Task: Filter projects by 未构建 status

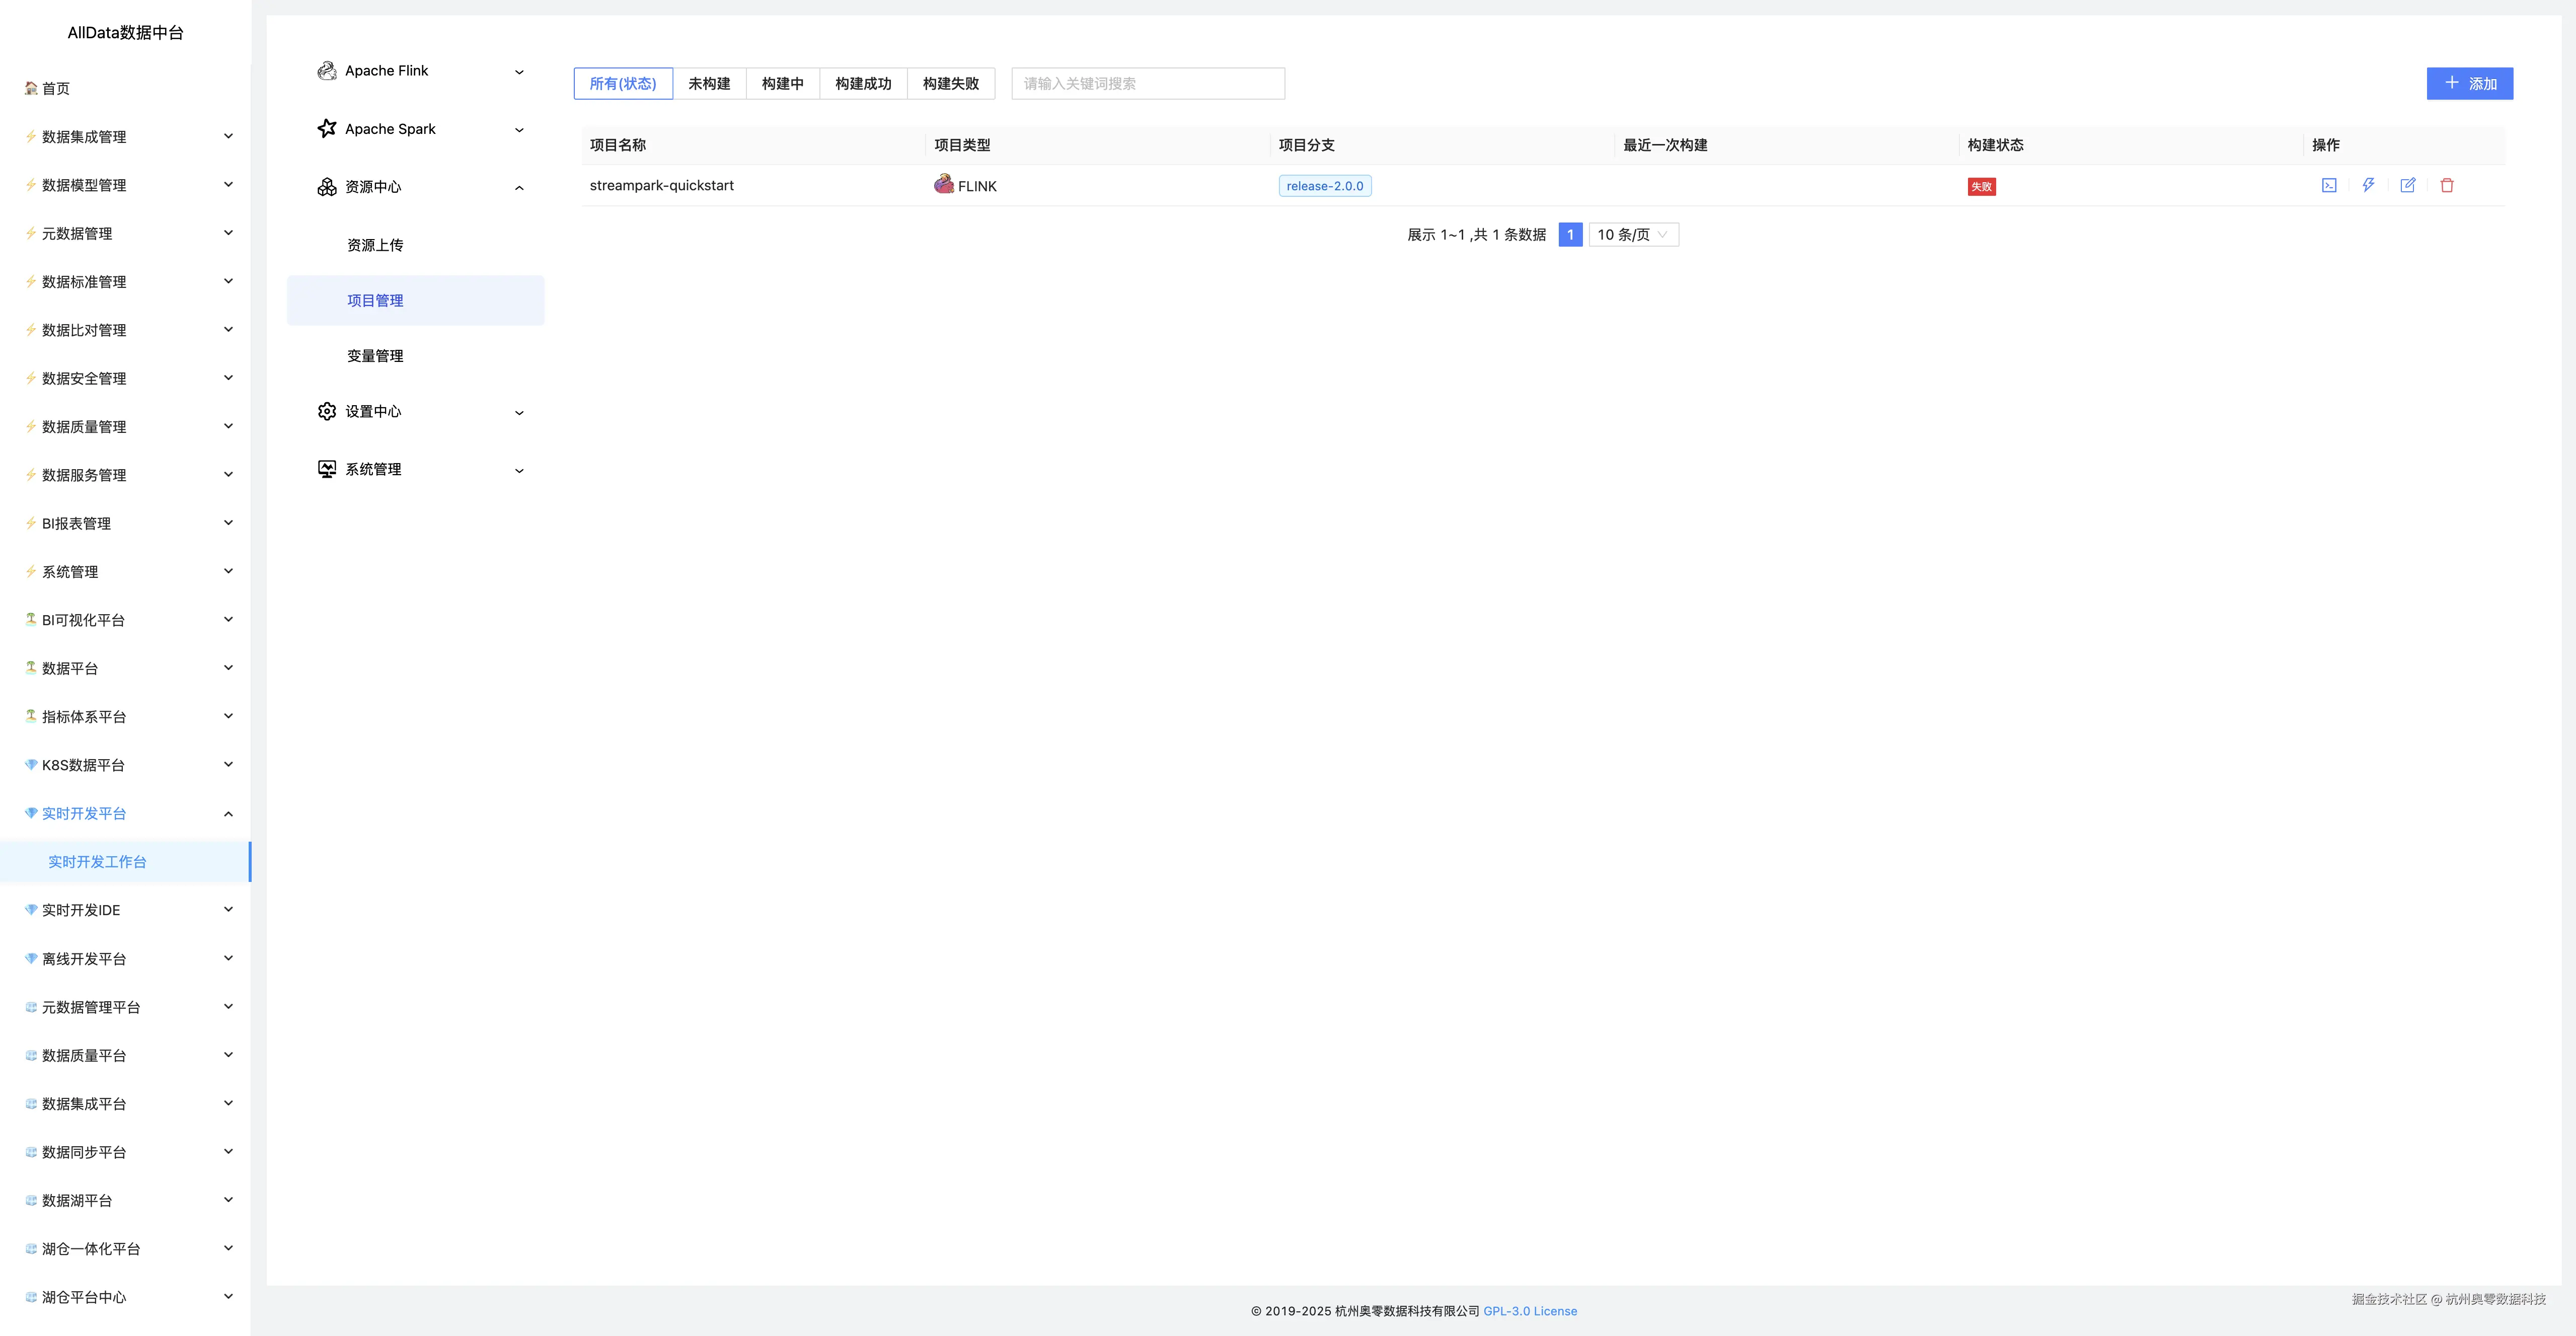Action: coord(709,83)
